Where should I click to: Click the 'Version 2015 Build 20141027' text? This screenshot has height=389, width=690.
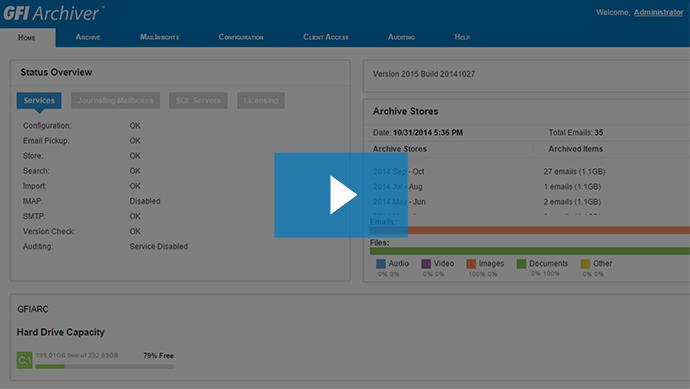424,74
